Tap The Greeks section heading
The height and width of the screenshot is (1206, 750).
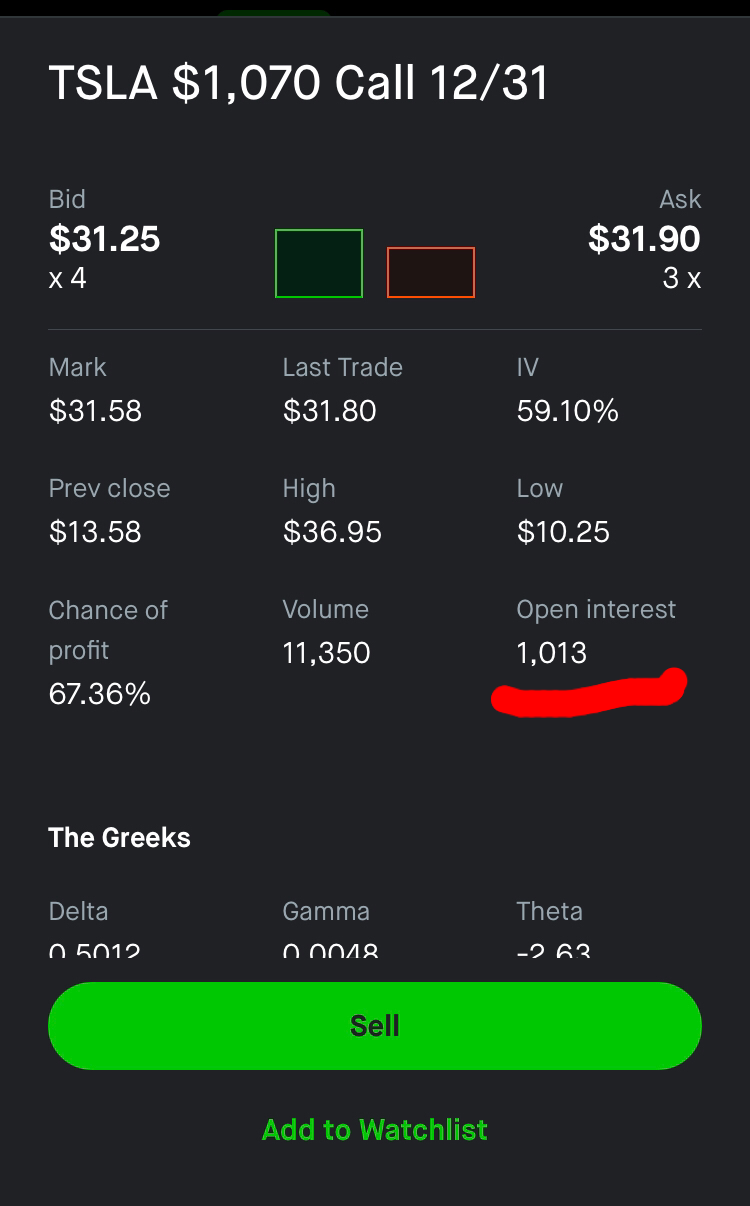119,838
